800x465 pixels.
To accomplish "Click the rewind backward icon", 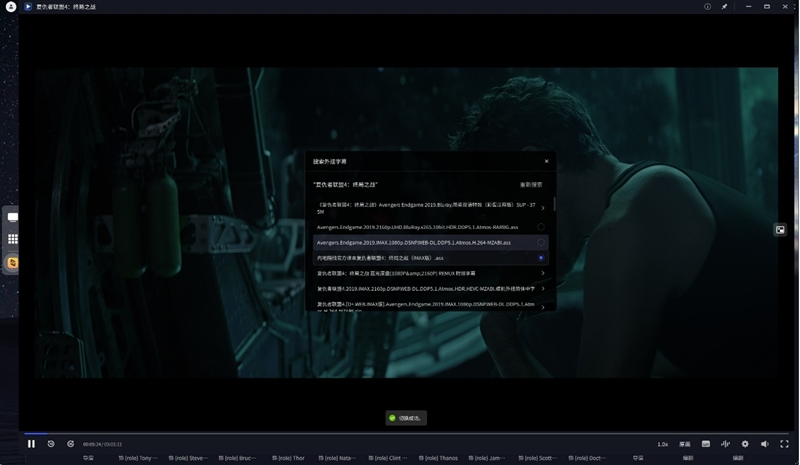I will [51, 444].
